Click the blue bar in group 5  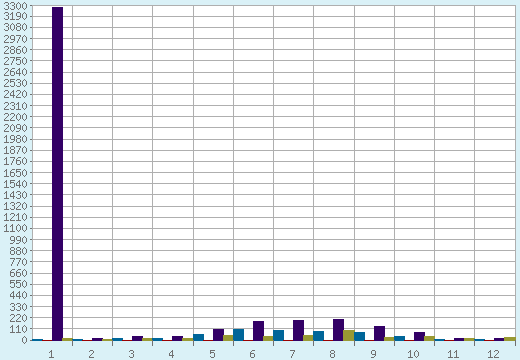(198, 337)
